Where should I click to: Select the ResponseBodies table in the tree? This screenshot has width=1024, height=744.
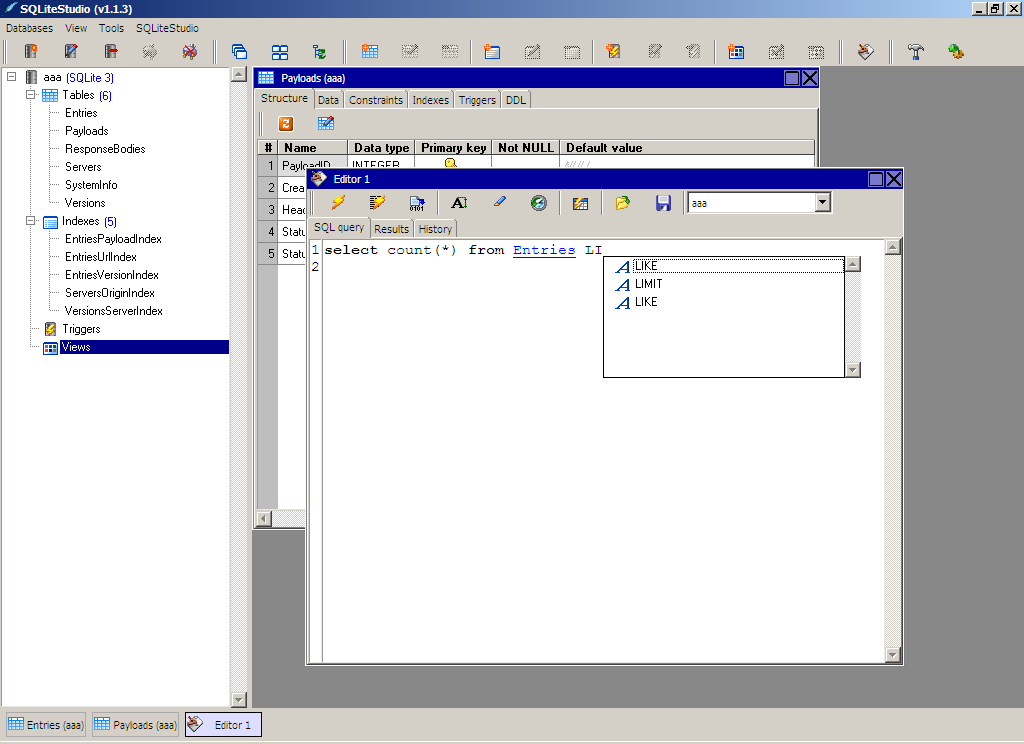pyautogui.click(x=105, y=149)
